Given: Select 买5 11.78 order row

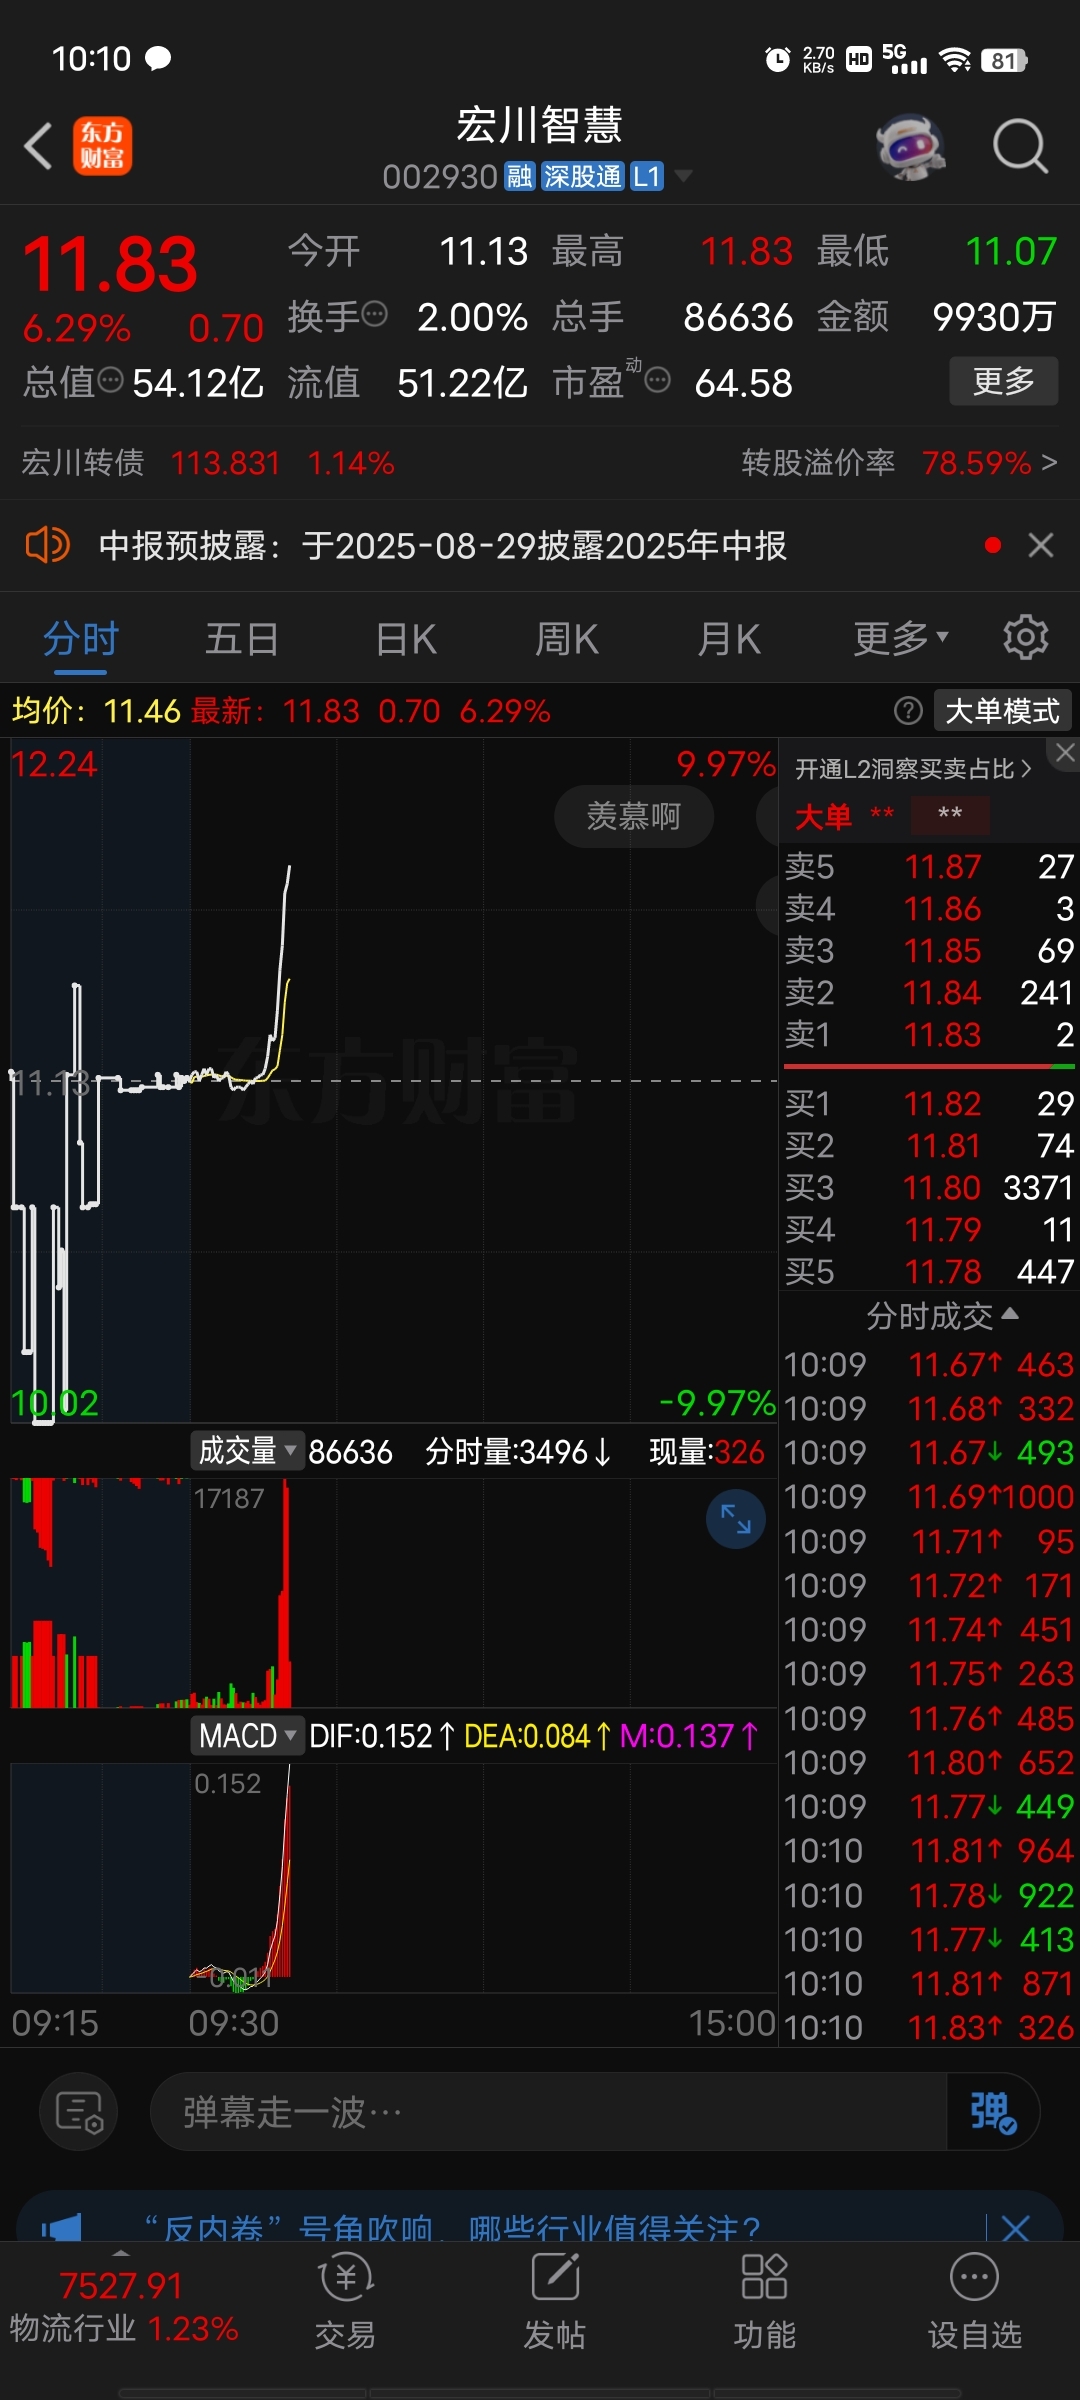Looking at the screenshot, I should [x=928, y=1271].
